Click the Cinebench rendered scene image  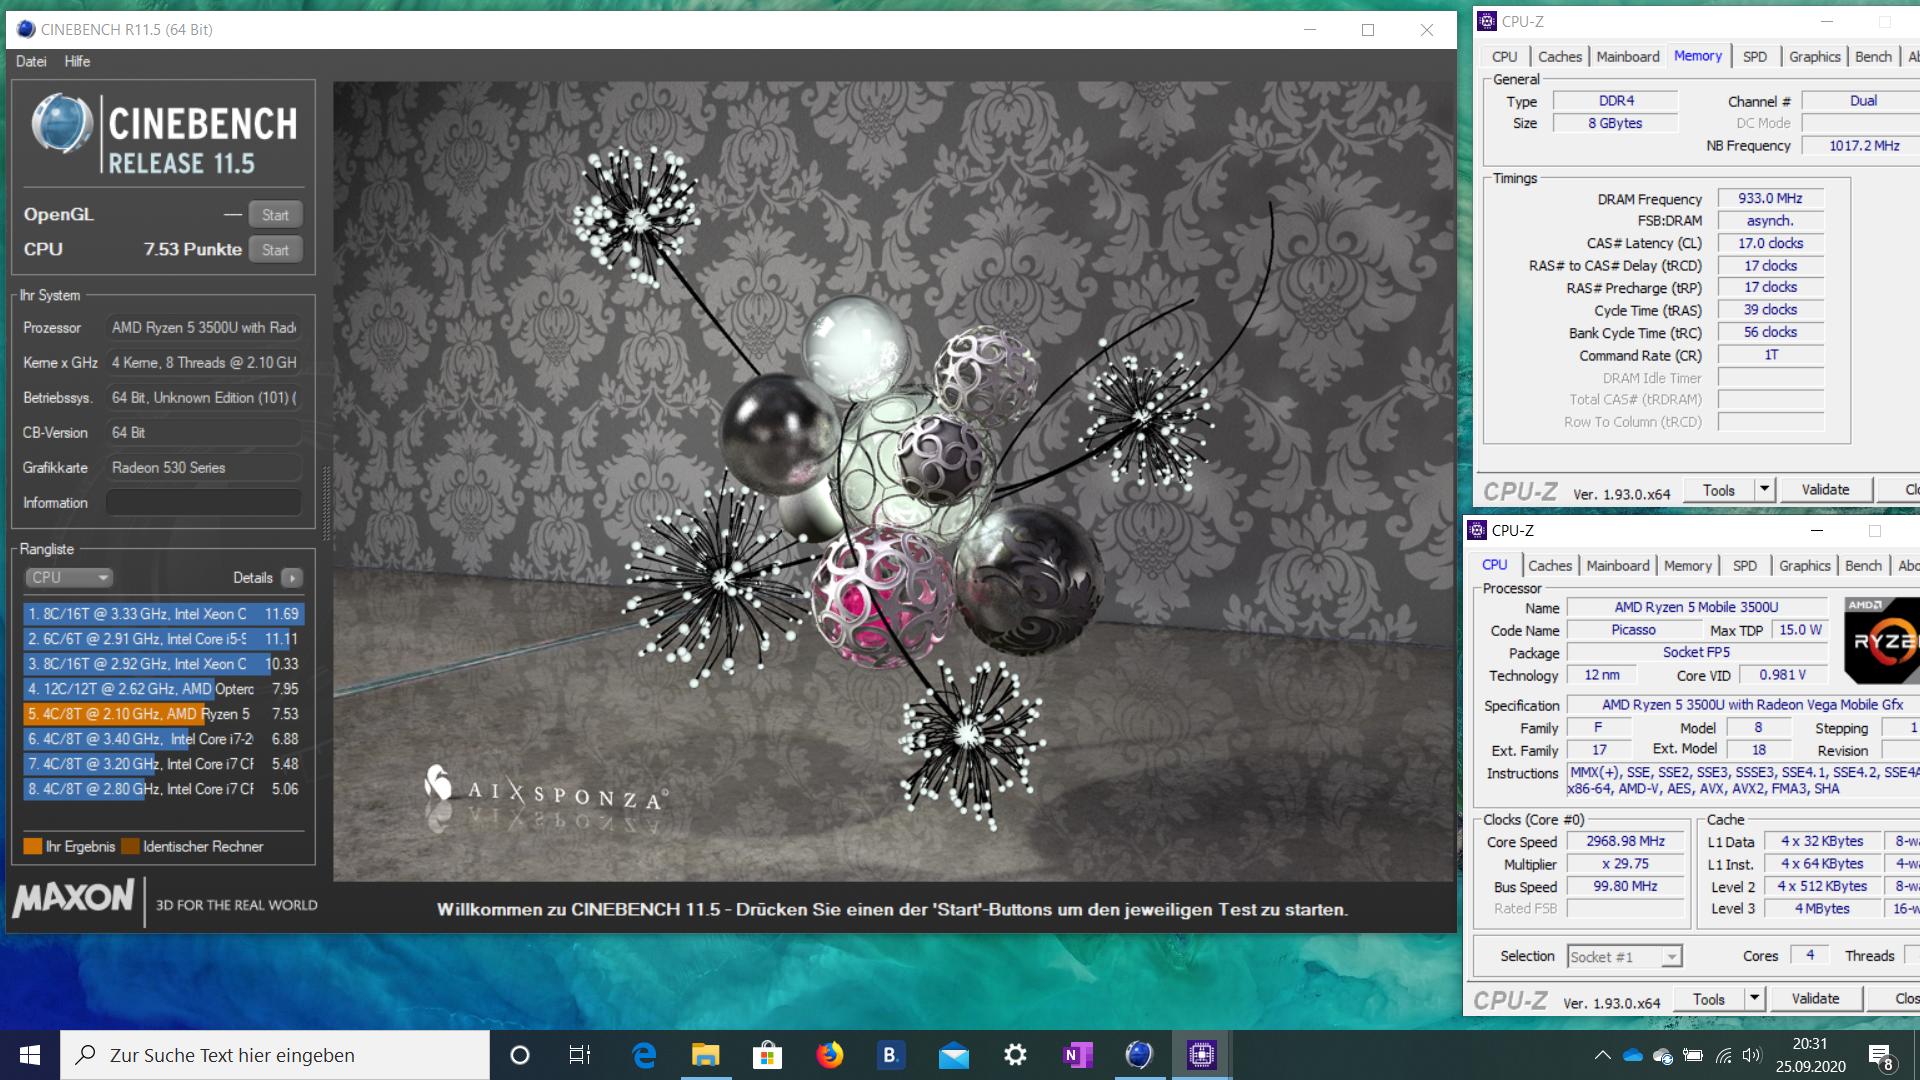pyautogui.click(x=893, y=481)
